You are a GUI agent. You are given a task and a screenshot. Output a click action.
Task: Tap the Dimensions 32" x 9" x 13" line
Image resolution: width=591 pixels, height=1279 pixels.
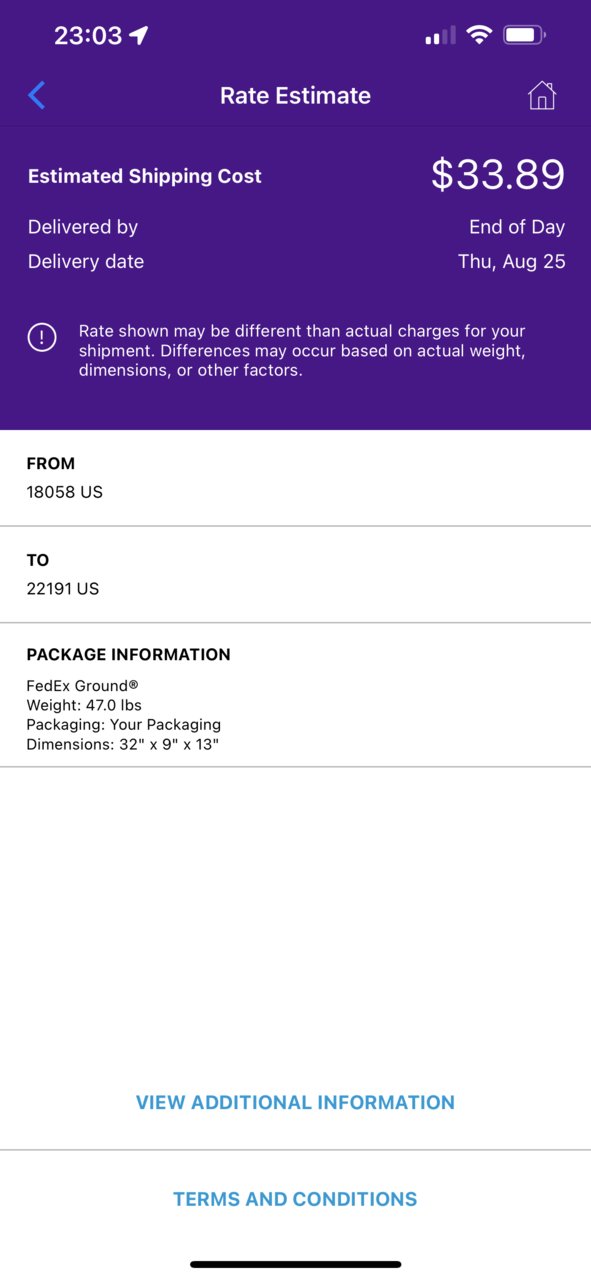[122, 744]
